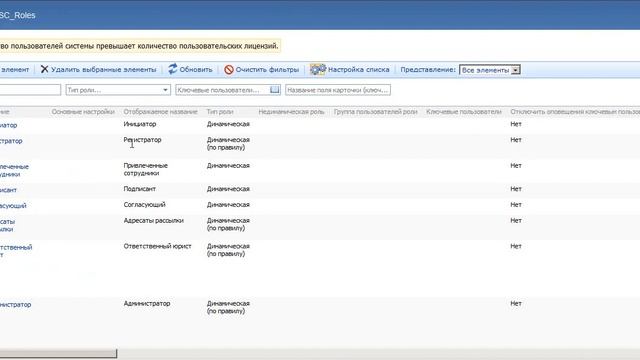Sort by 'Нединамическая роль' column header
The height and width of the screenshot is (360, 640).
tap(291, 111)
